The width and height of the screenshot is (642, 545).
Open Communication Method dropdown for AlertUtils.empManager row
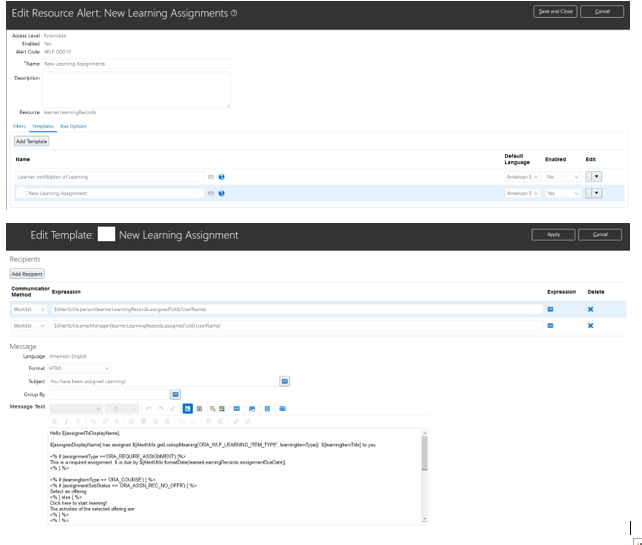click(x=29, y=326)
